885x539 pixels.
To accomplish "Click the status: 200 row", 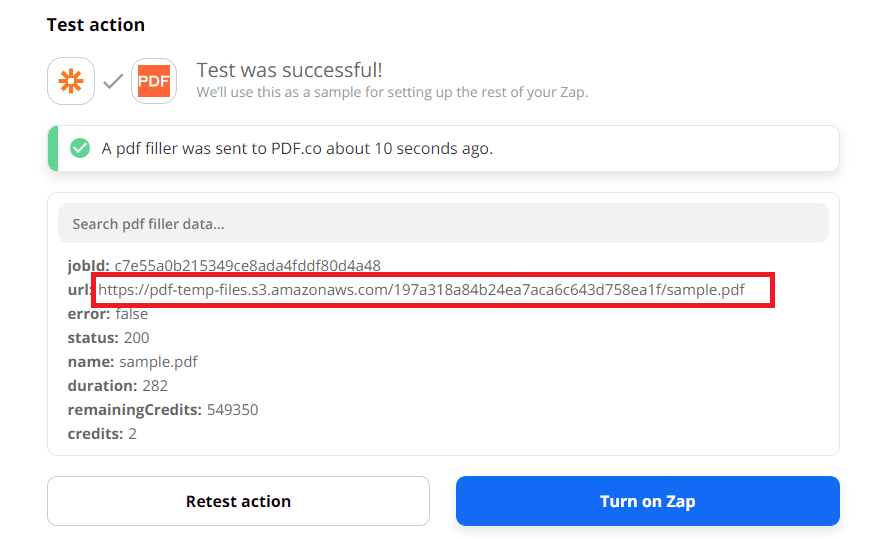I will pyautogui.click(x=108, y=338).
